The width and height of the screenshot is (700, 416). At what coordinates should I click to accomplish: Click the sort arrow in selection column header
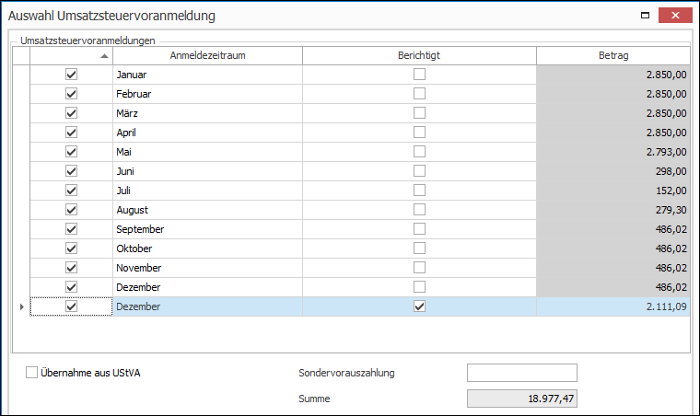(x=104, y=56)
